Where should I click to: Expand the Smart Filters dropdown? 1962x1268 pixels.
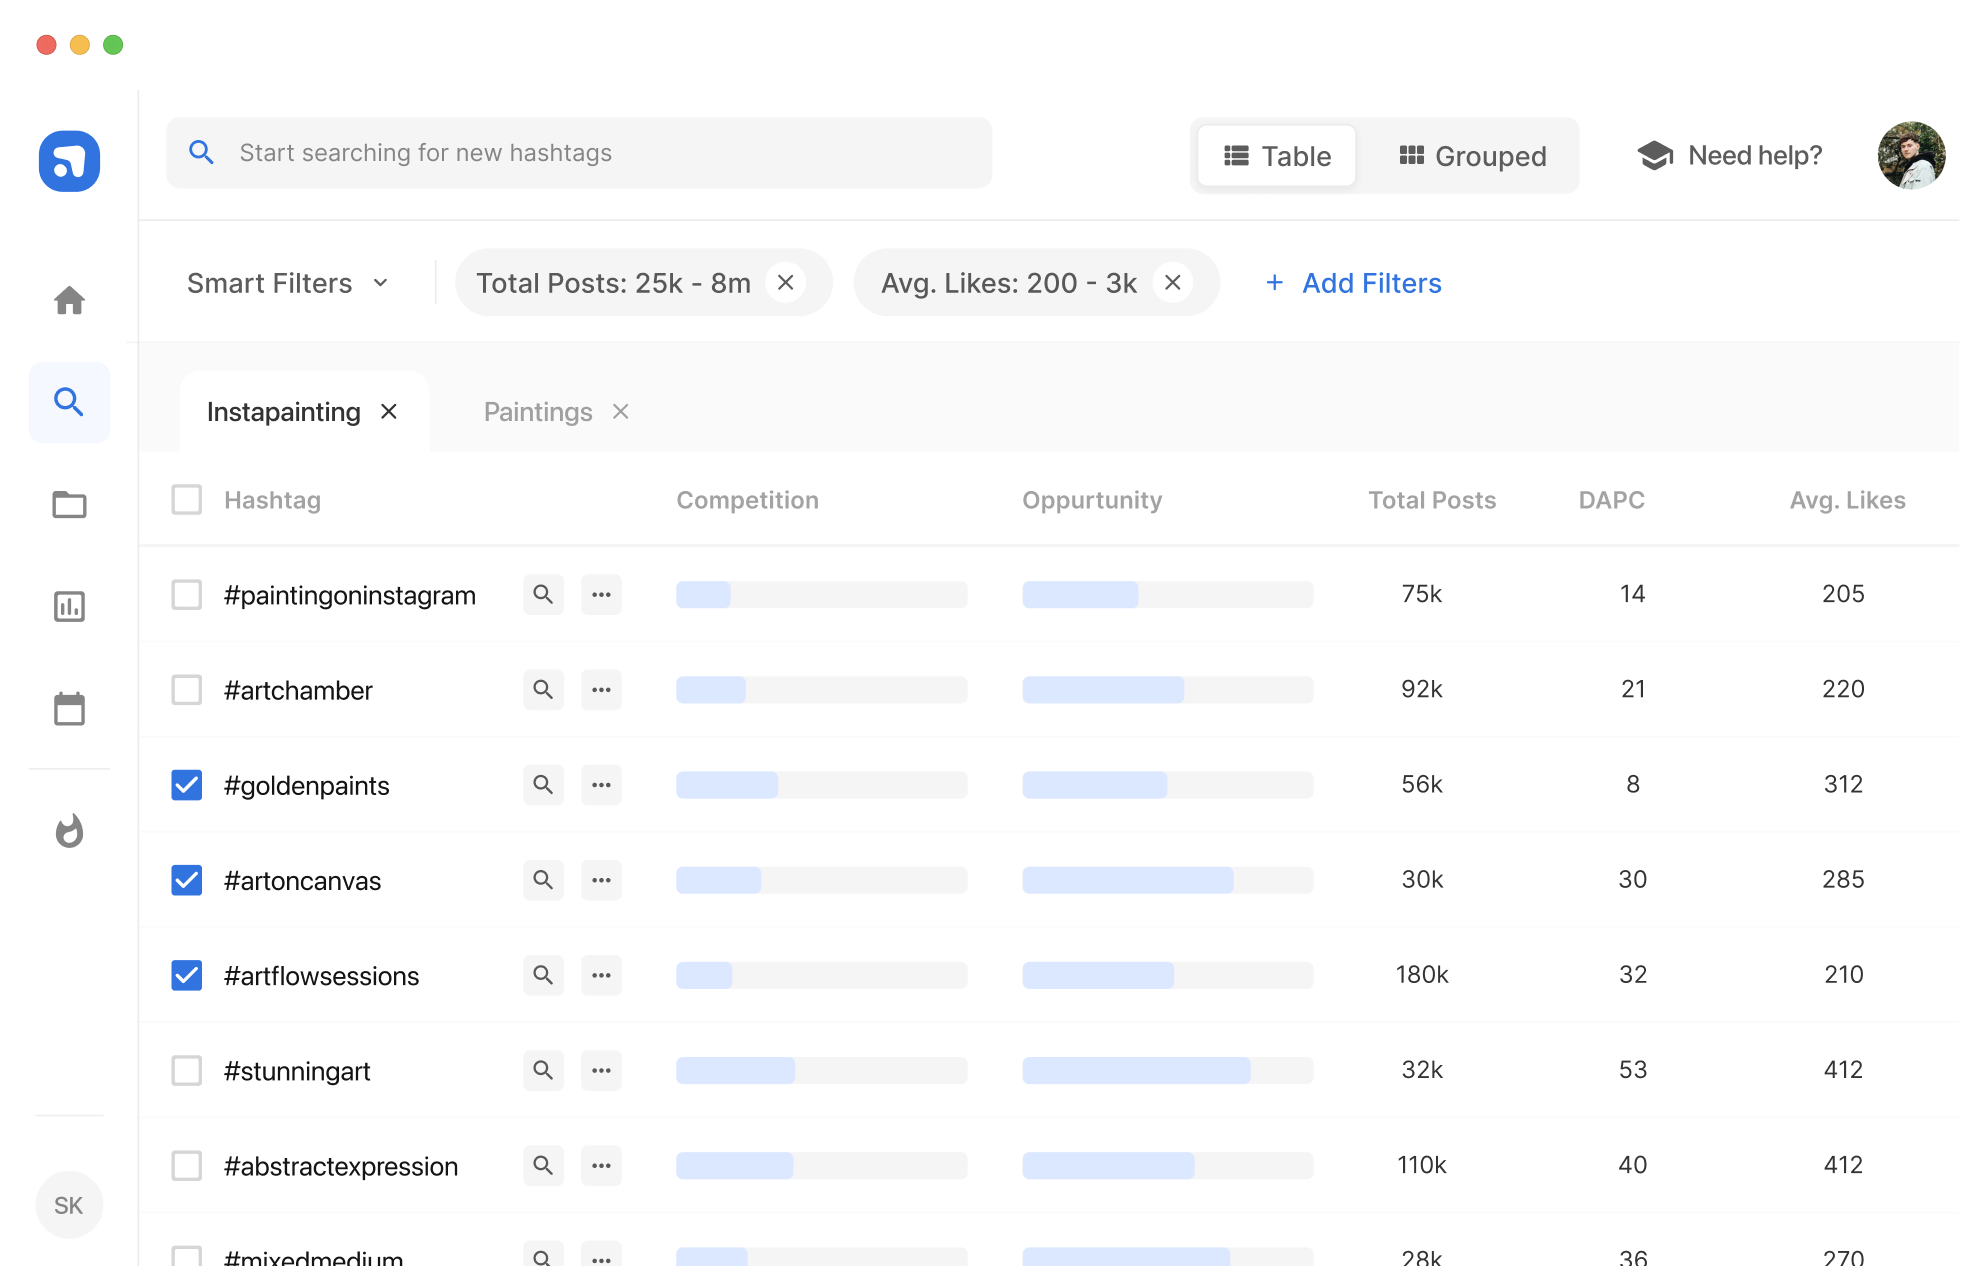[287, 283]
